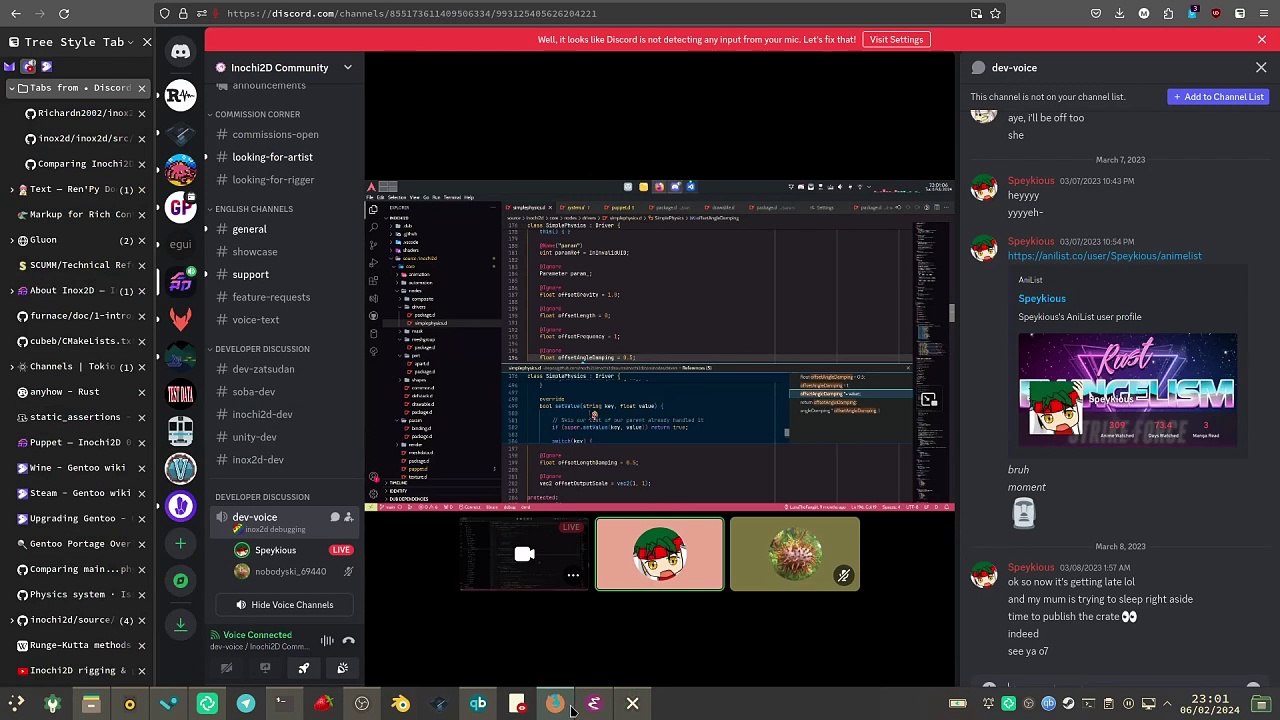1280x720 pixels.
Task: Toggle screen share in voice panel
Action: [265, 668]
